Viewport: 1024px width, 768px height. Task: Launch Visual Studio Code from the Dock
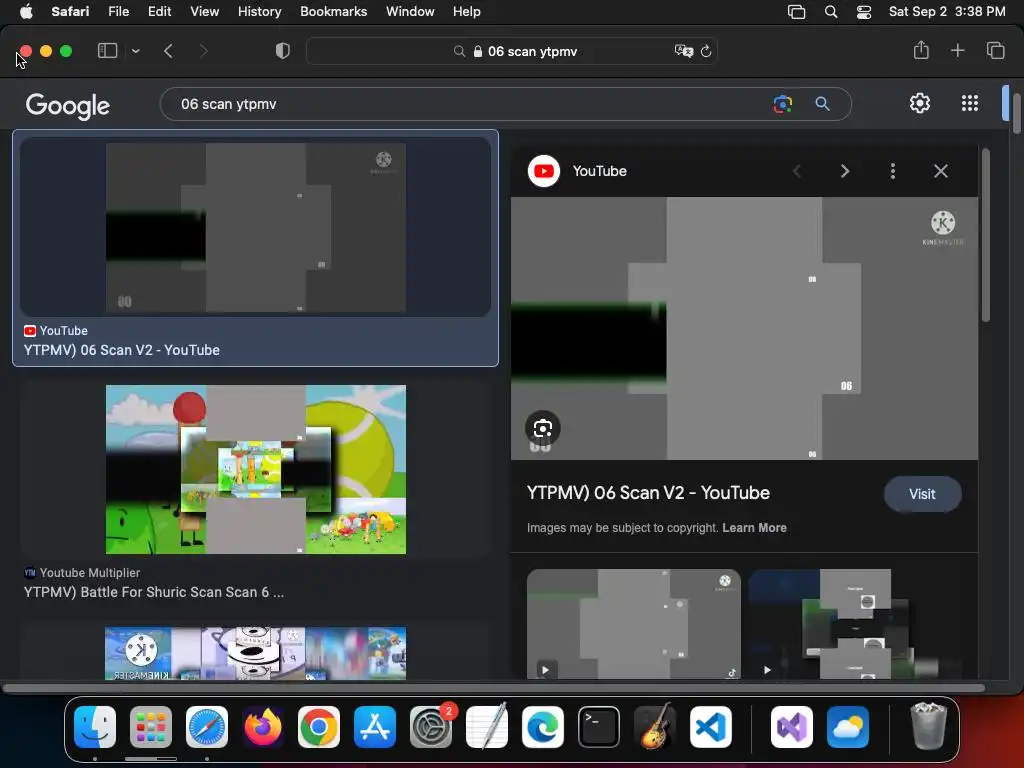click(x=711, y=727)
